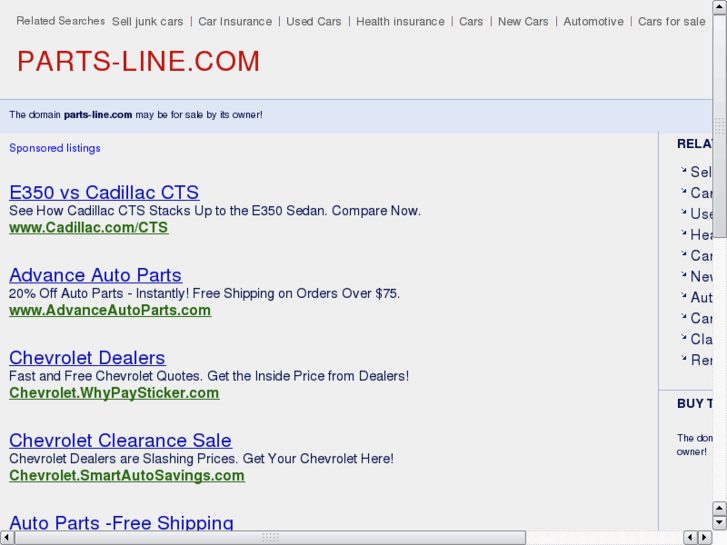The width and height of the screenshot is (727, 545).
Task: Click the horizontal scrollbar far-right arrow
Action: pos(705,537)
